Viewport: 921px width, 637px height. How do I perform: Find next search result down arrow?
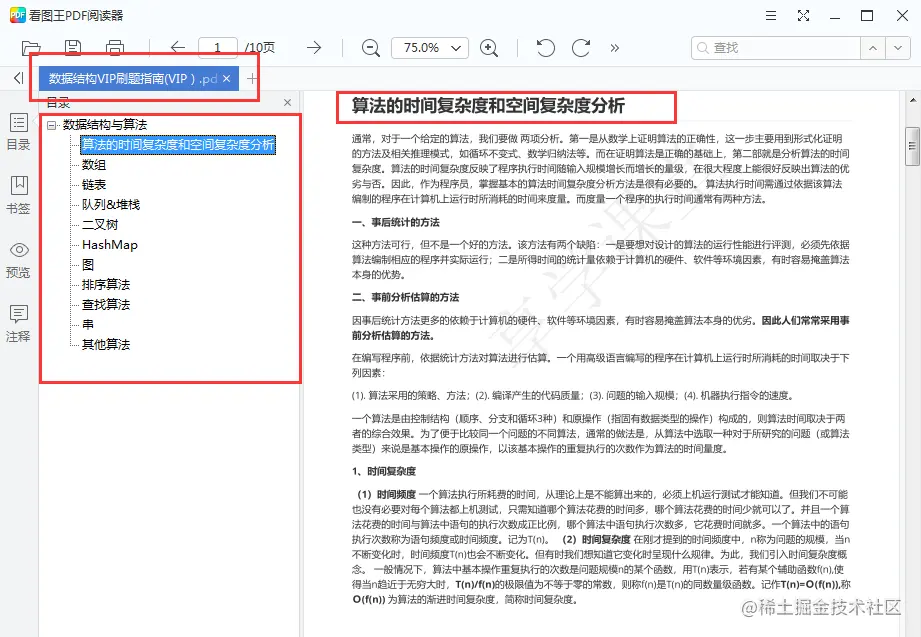tap(898, 48)
